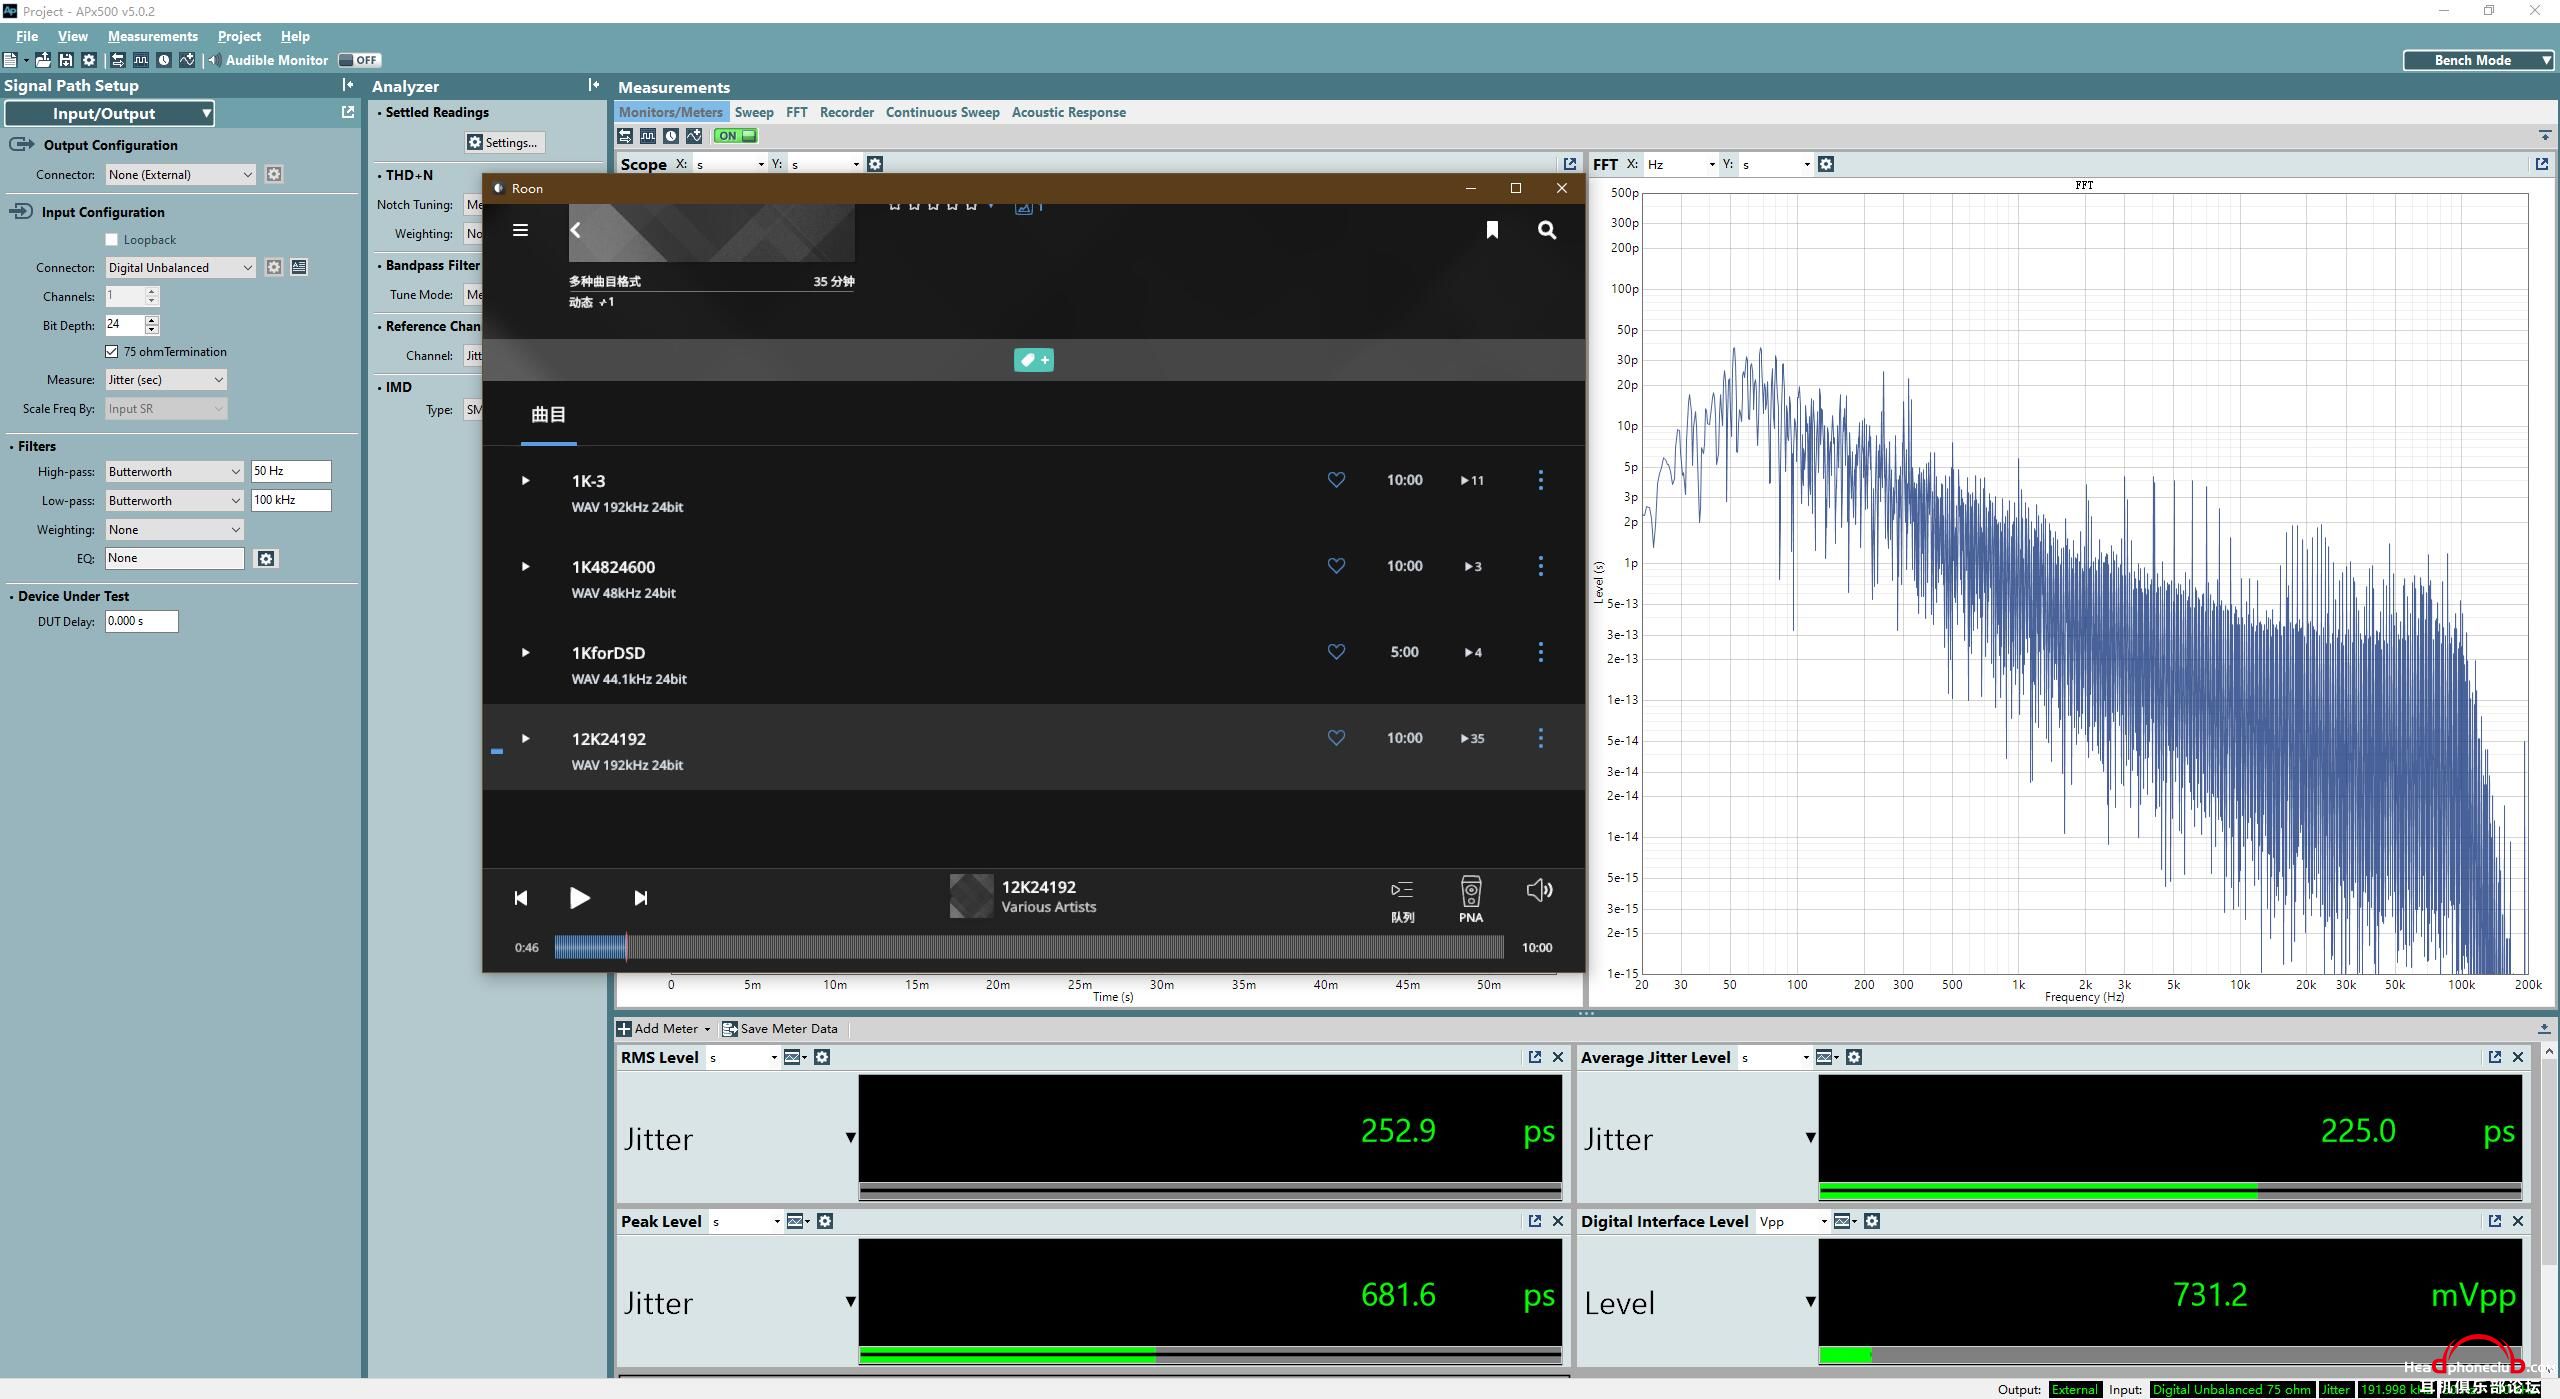The image size is (2560, 1399).
Task: Open the Input/Output dropdown
Action: [110, 113]
